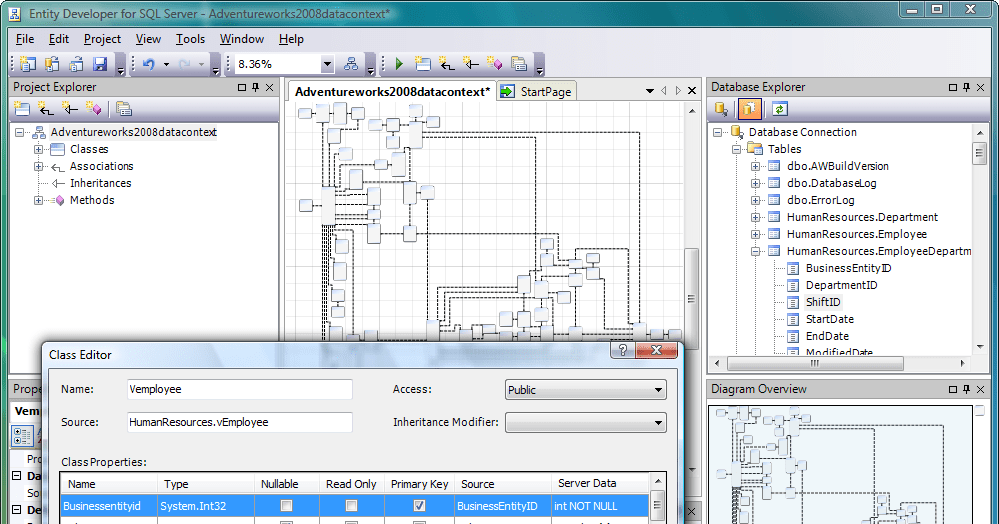Enable Read Only for the Businessentityid row
Screen dimensions: 999x524
point(351,506)
